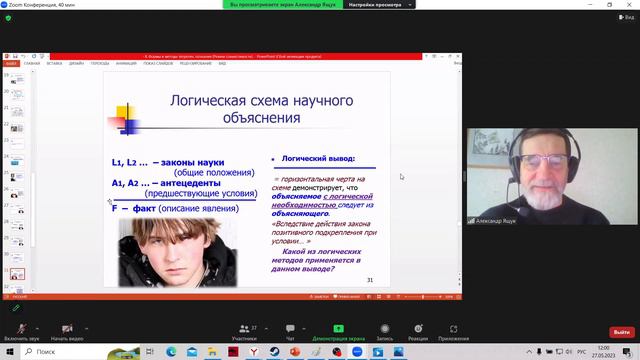
Task: Open PowerPoint ПЕРЕХОДЫ tab
Action: (100, 64)
